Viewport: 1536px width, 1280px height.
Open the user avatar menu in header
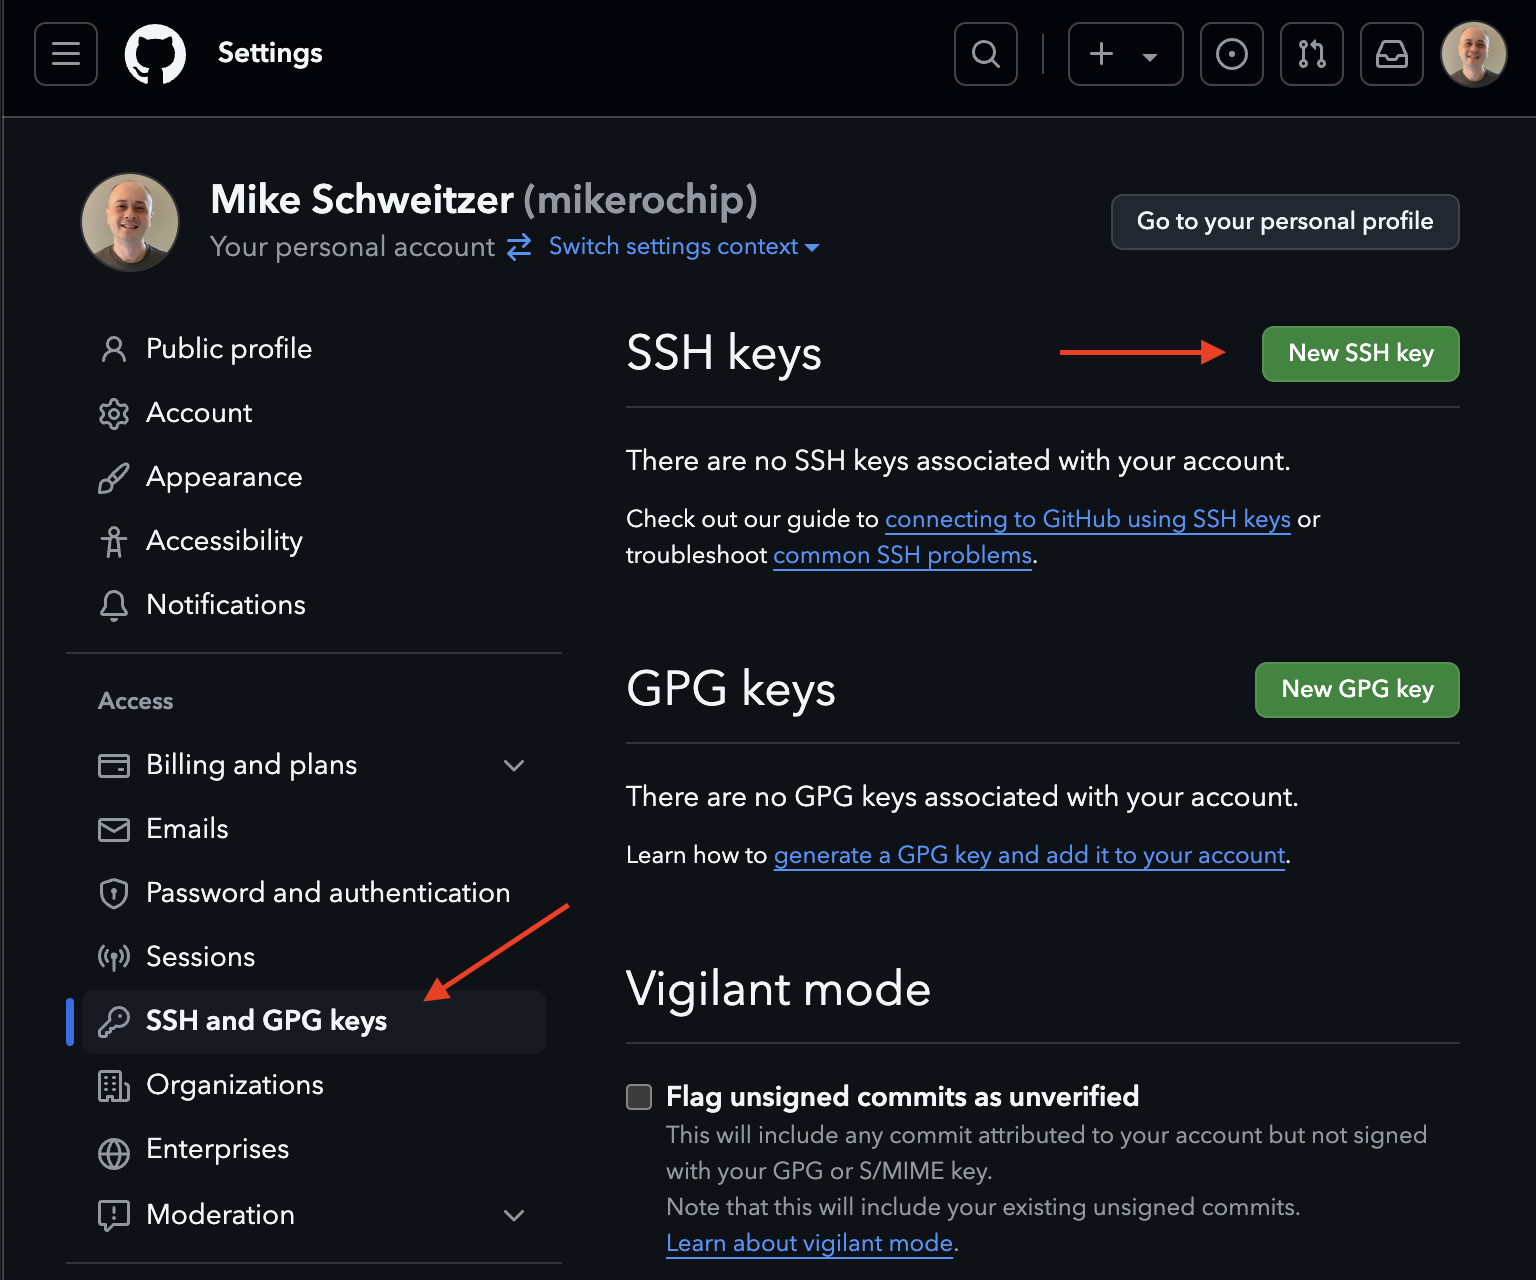[x=1474, y=54]
